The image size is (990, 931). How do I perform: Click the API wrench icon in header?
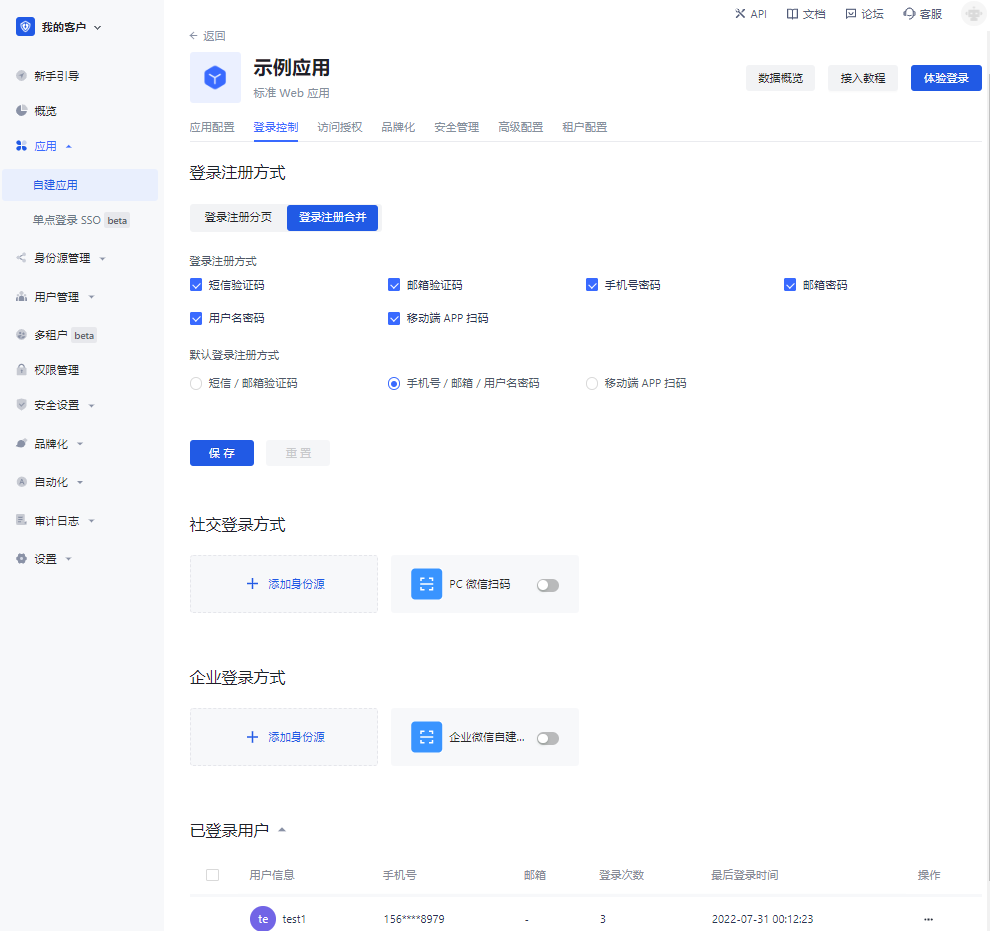740,14
